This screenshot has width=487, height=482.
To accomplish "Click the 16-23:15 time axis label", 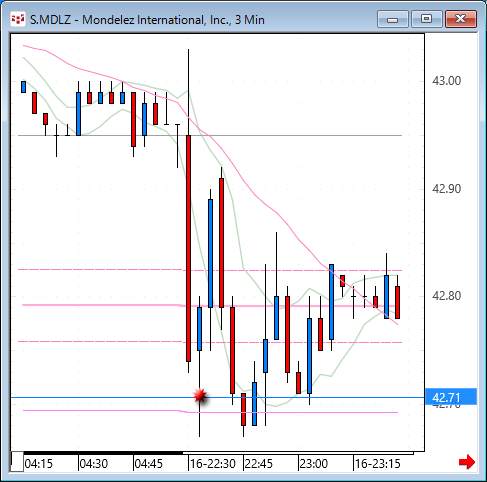I will tap(377, 464).
